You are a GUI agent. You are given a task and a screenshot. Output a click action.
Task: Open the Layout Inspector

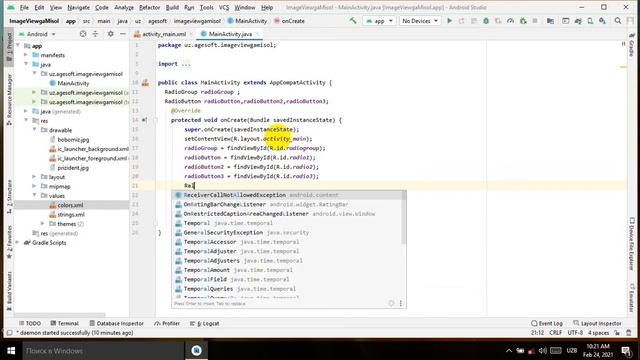point(597,323)
